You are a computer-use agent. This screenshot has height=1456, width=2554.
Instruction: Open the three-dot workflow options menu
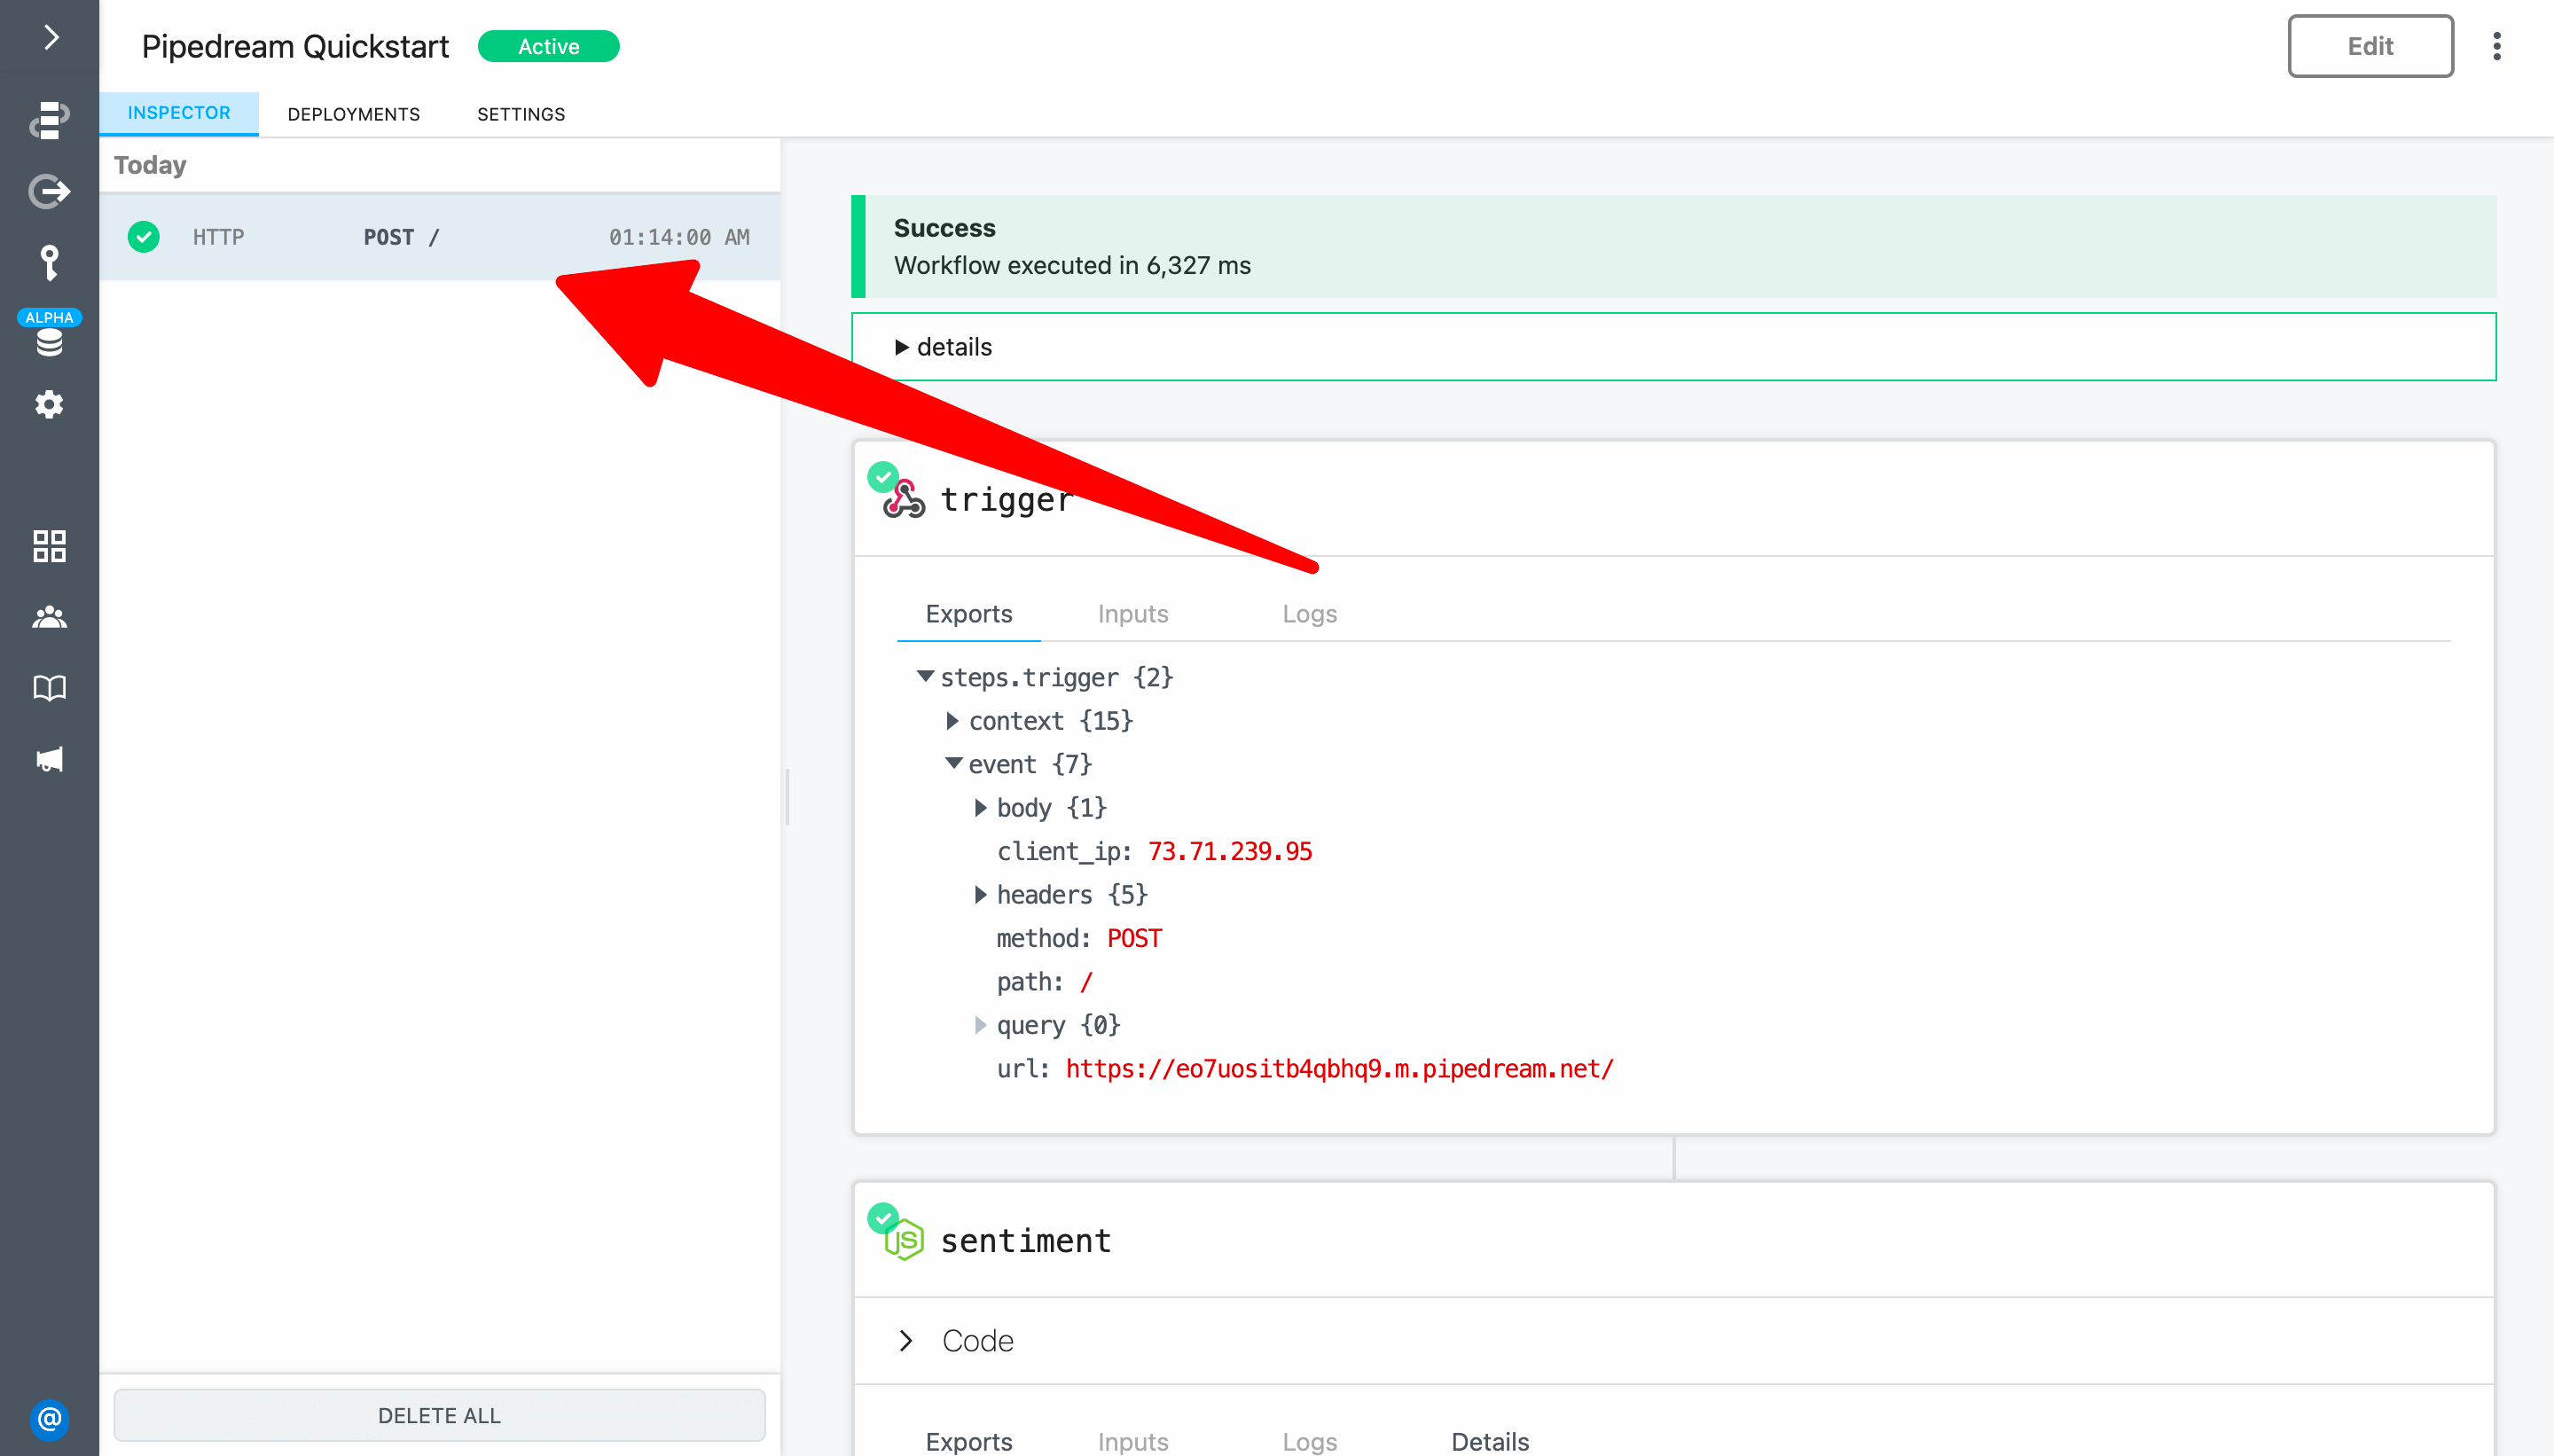point(2496,46)
